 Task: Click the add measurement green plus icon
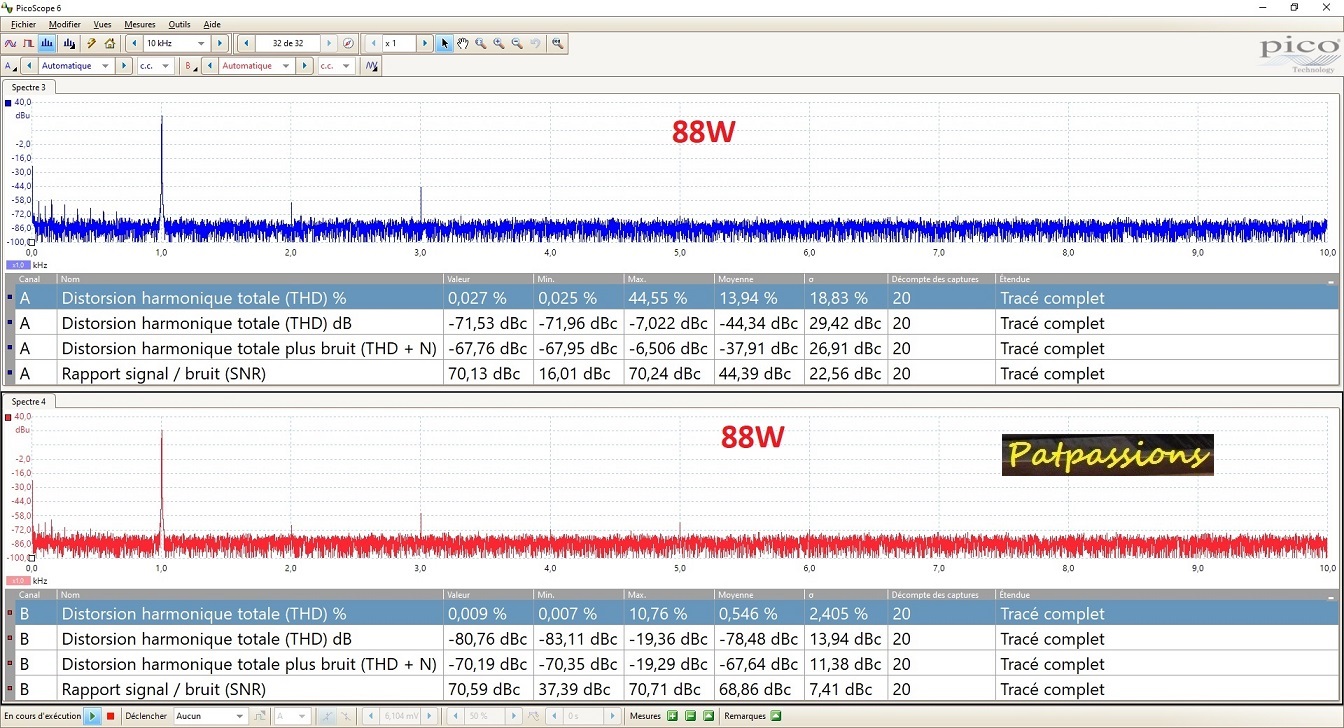point(672,716)
